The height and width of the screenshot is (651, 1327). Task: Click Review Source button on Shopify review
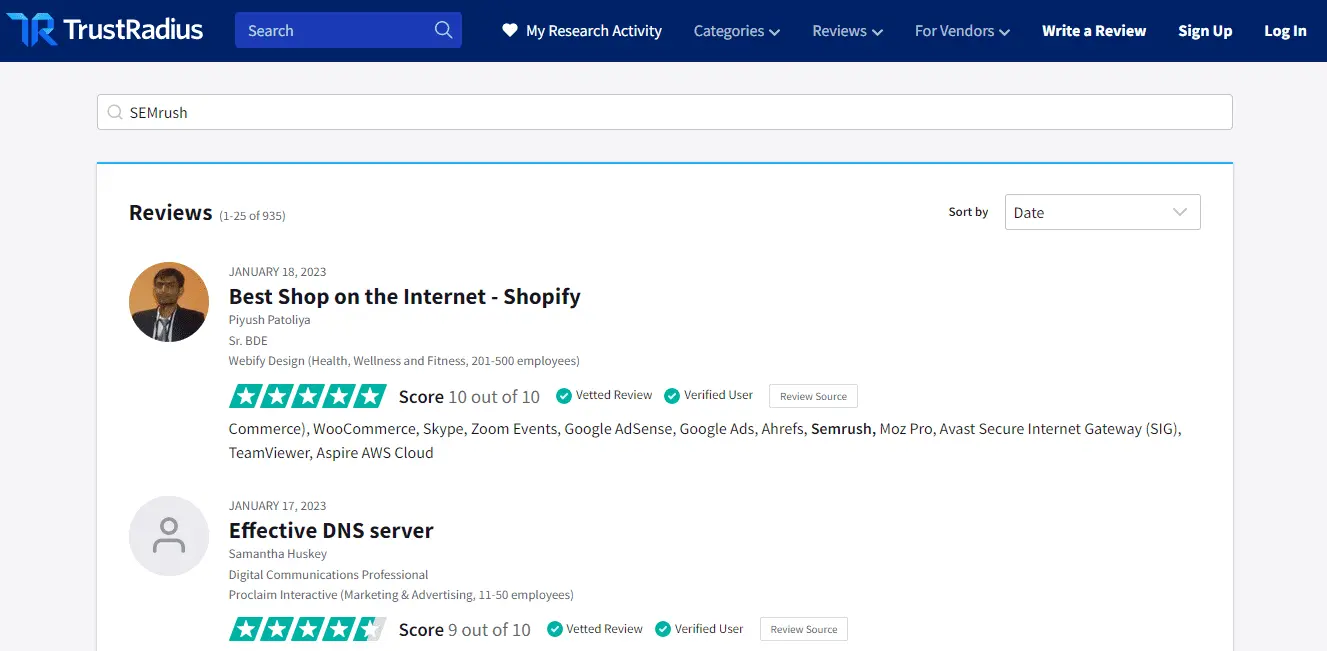coord(813,396)
